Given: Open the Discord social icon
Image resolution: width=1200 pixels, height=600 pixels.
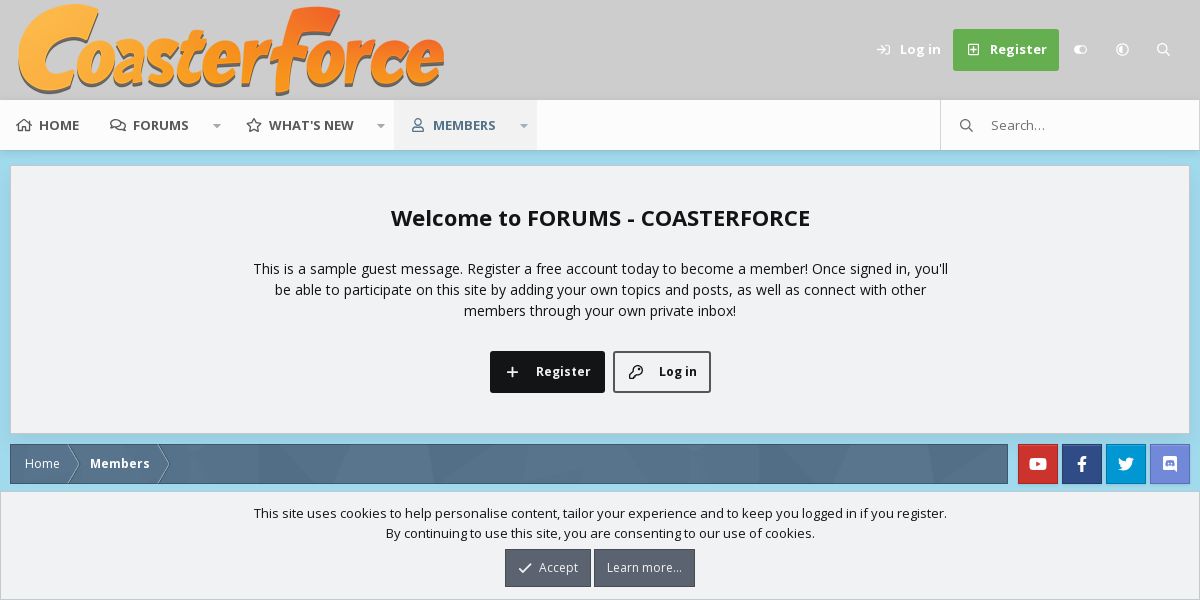Looking at the screenshot, I should 1170,464.
